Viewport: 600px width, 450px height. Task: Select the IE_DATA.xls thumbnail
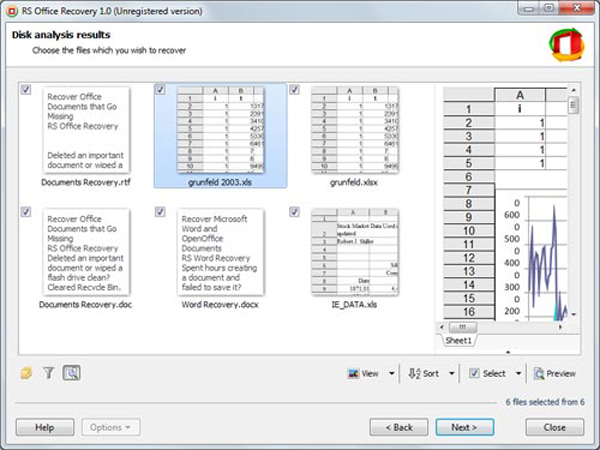355,252
